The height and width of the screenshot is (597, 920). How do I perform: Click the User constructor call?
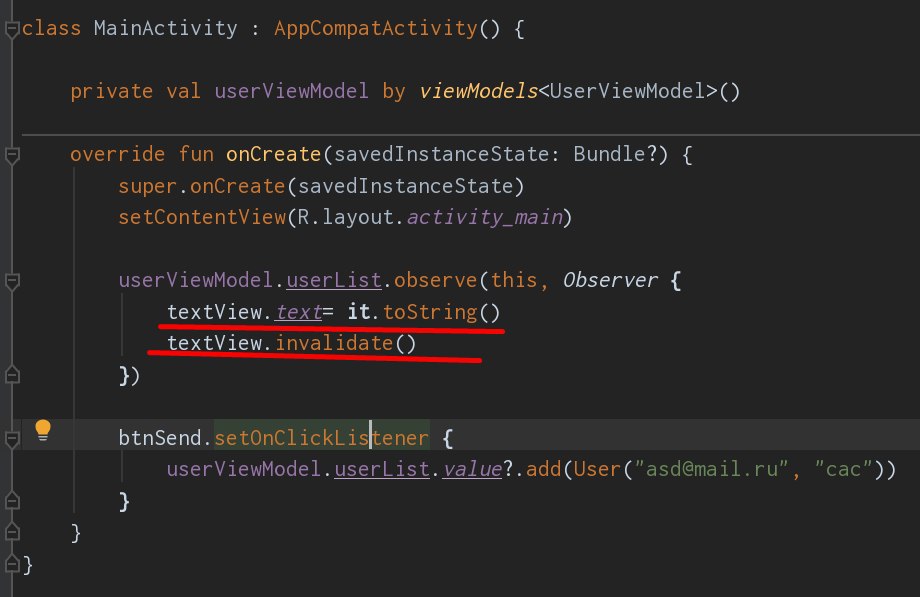click(597, 469)
